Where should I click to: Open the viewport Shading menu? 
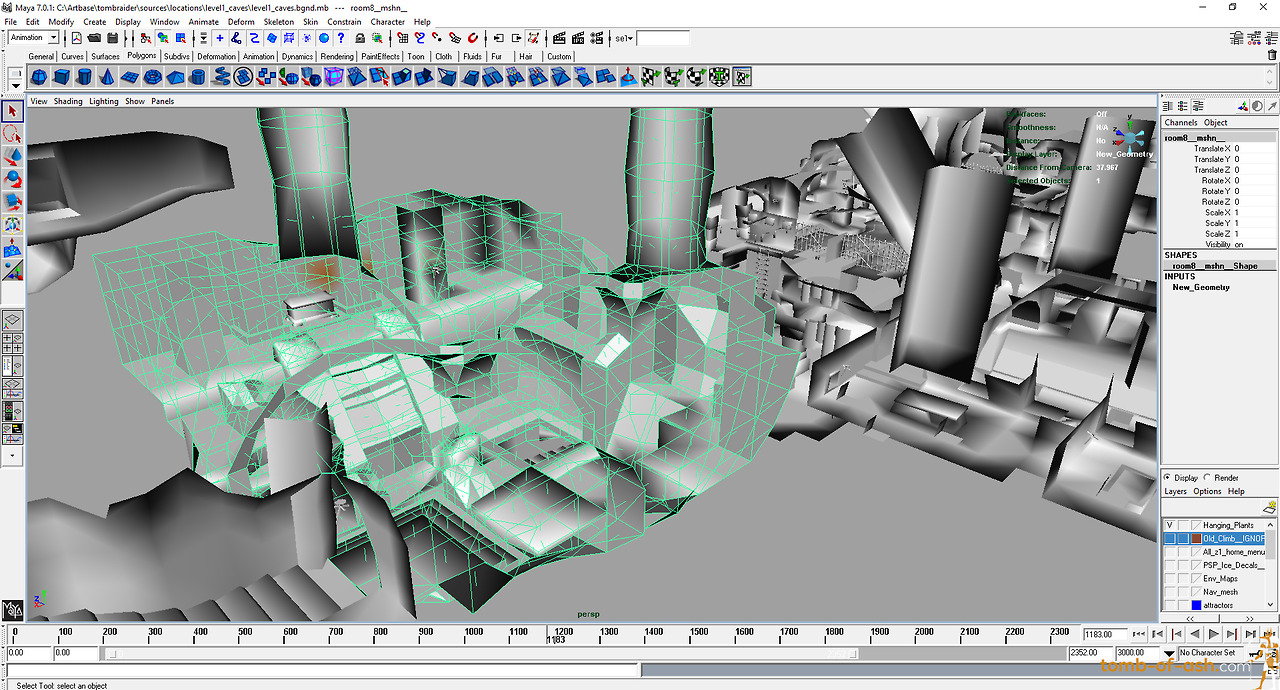[x=68, y=101]
